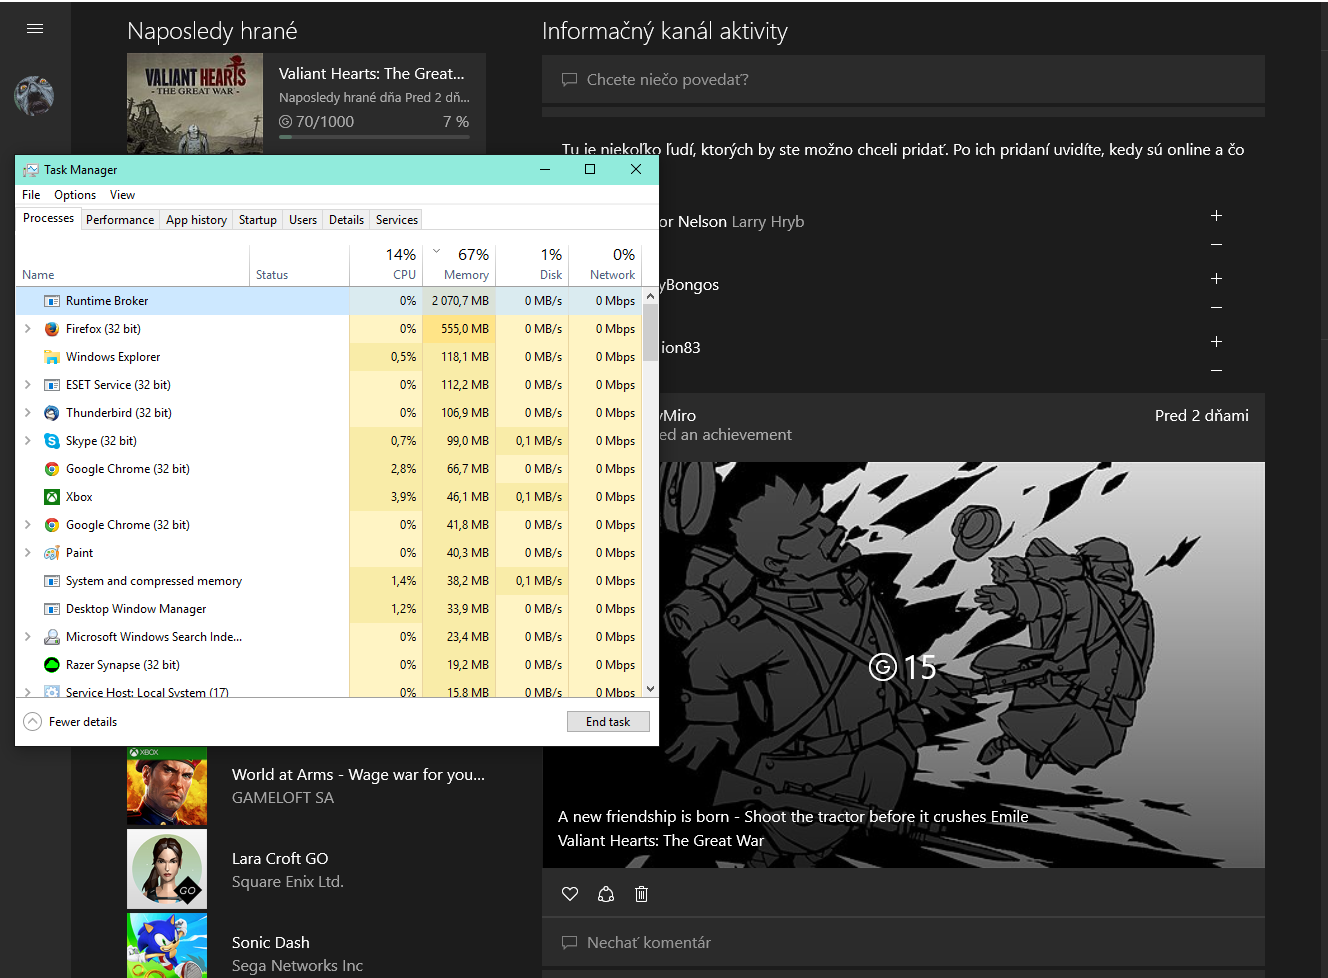Open the gorilla profile avatar in Xbox sidebar
This screenshot has width=1328, height=978.
click(x=34, y=96)
